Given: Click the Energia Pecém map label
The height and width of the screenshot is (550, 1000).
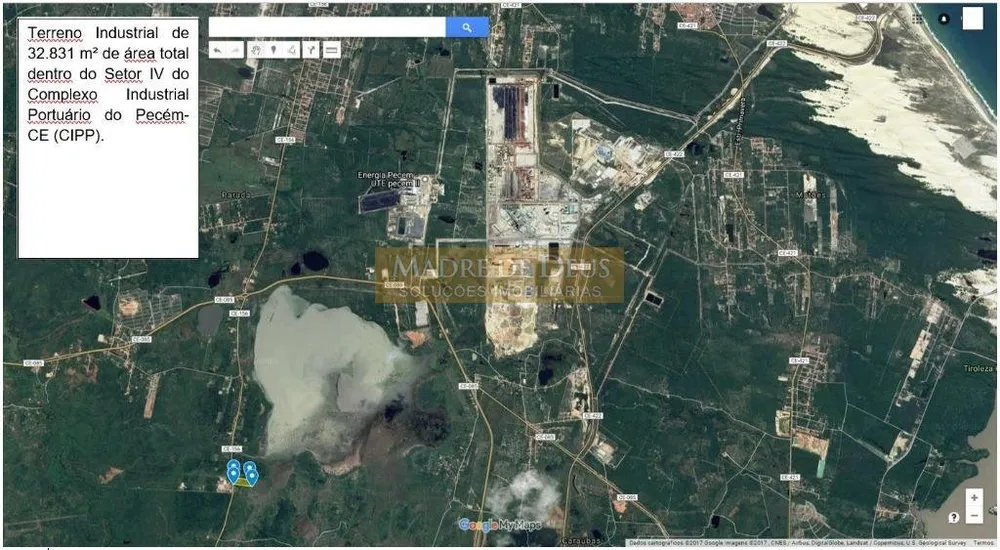Looking at the screenshot, I should click(386, 175).
